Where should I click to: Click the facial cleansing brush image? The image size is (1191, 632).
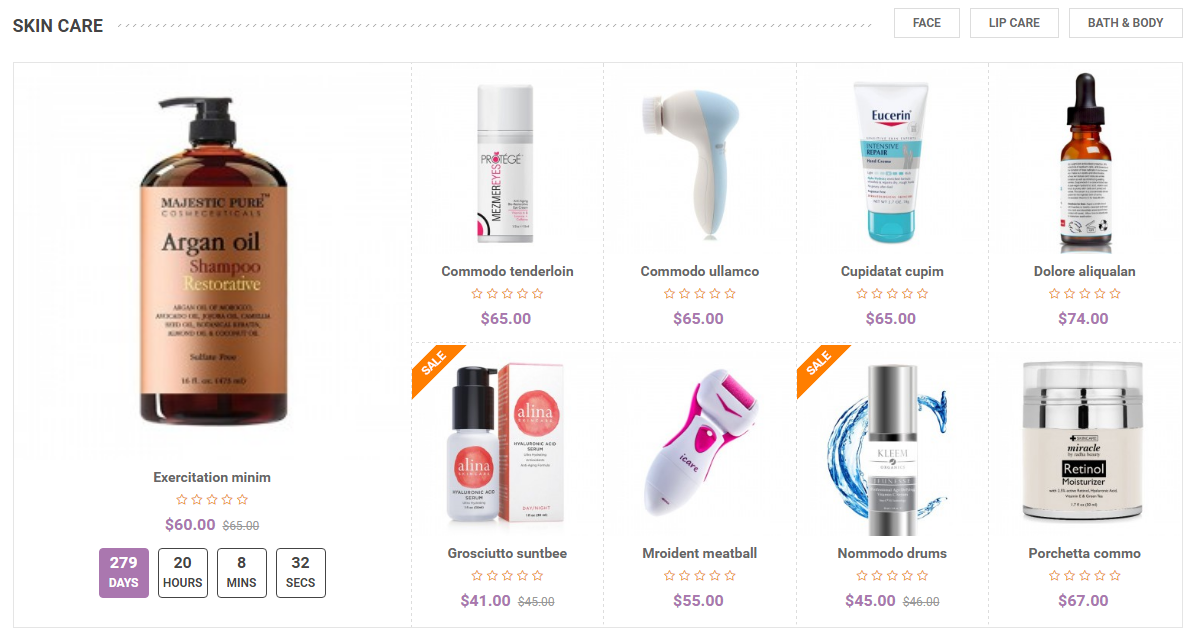[692, 162]
